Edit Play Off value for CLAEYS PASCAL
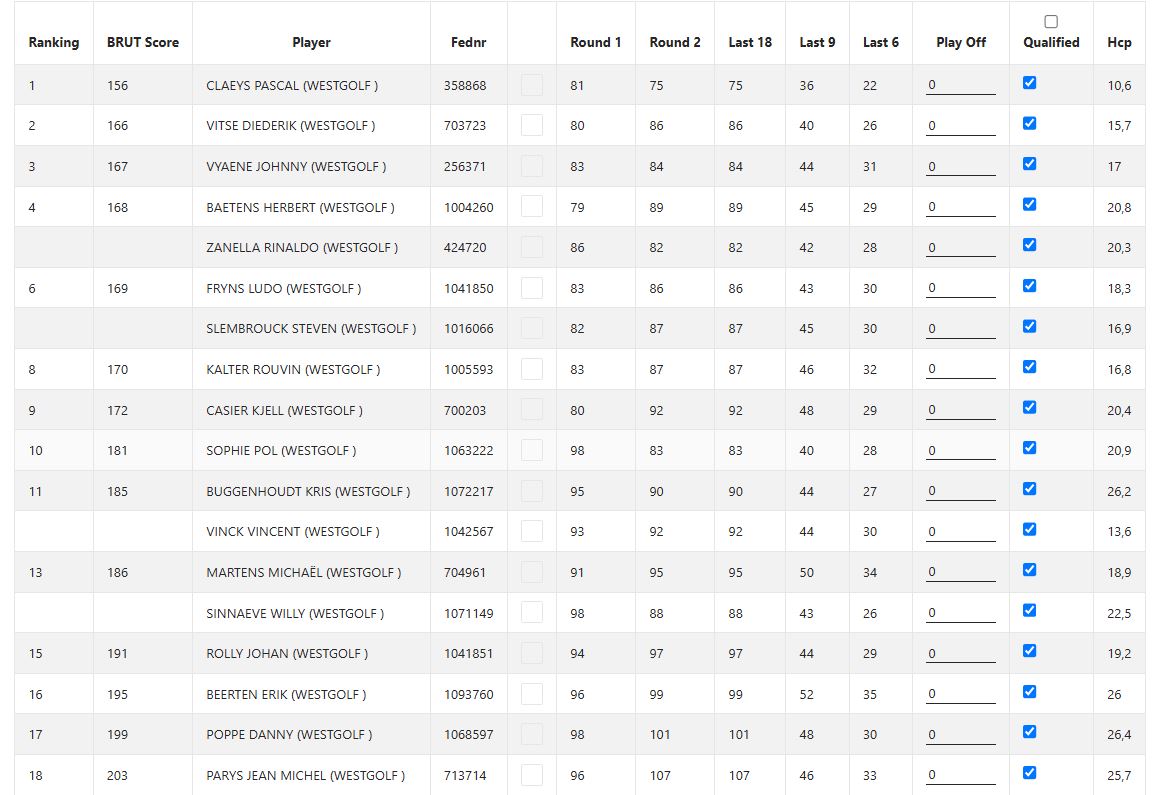The width and height of the screenshot is (1168, 795). click(x=960, y=85)
